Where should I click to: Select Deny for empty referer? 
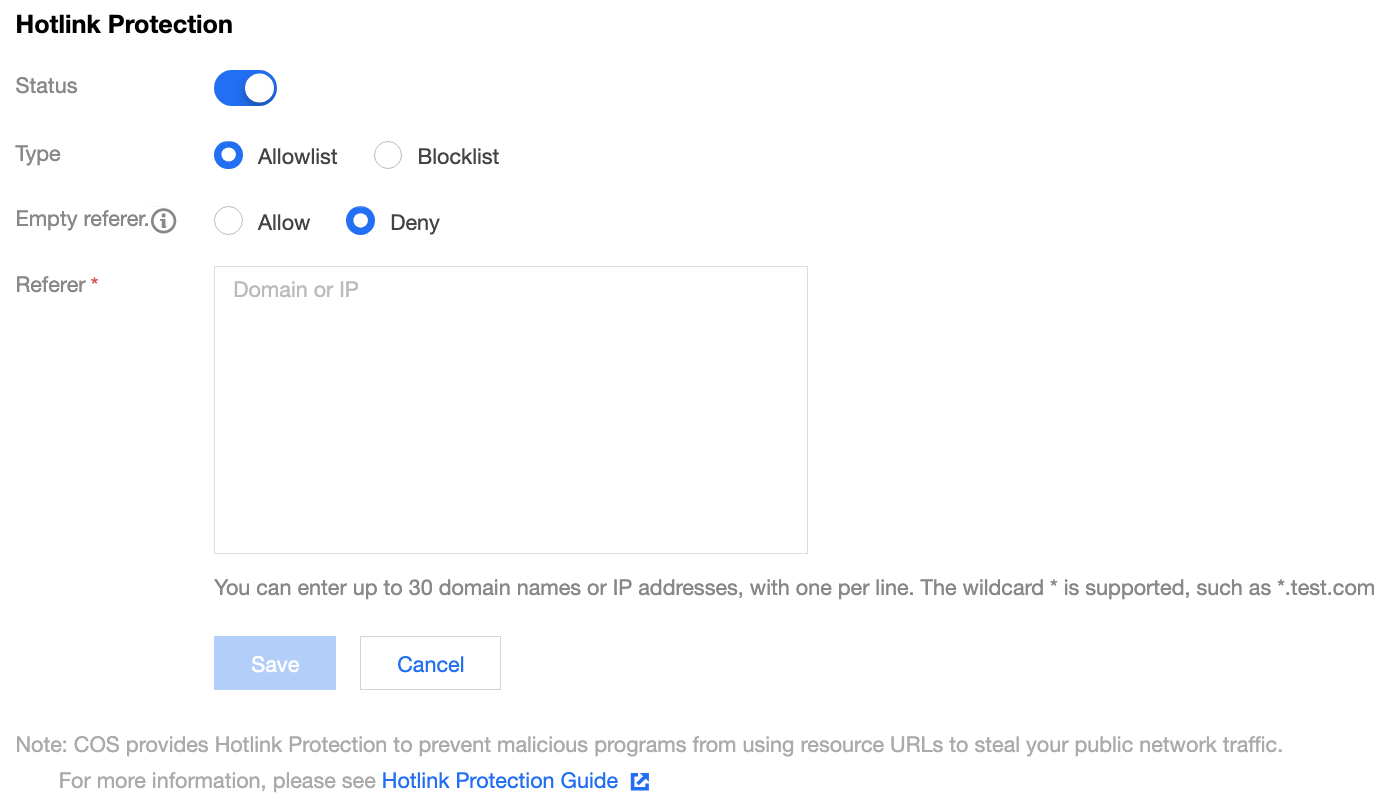point(393,222)
